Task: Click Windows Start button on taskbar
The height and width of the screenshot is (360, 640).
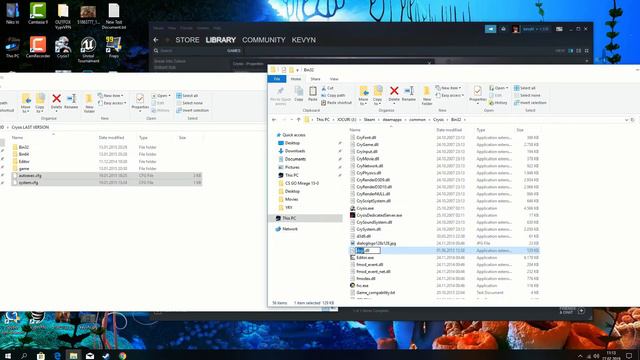Action: 7,356
